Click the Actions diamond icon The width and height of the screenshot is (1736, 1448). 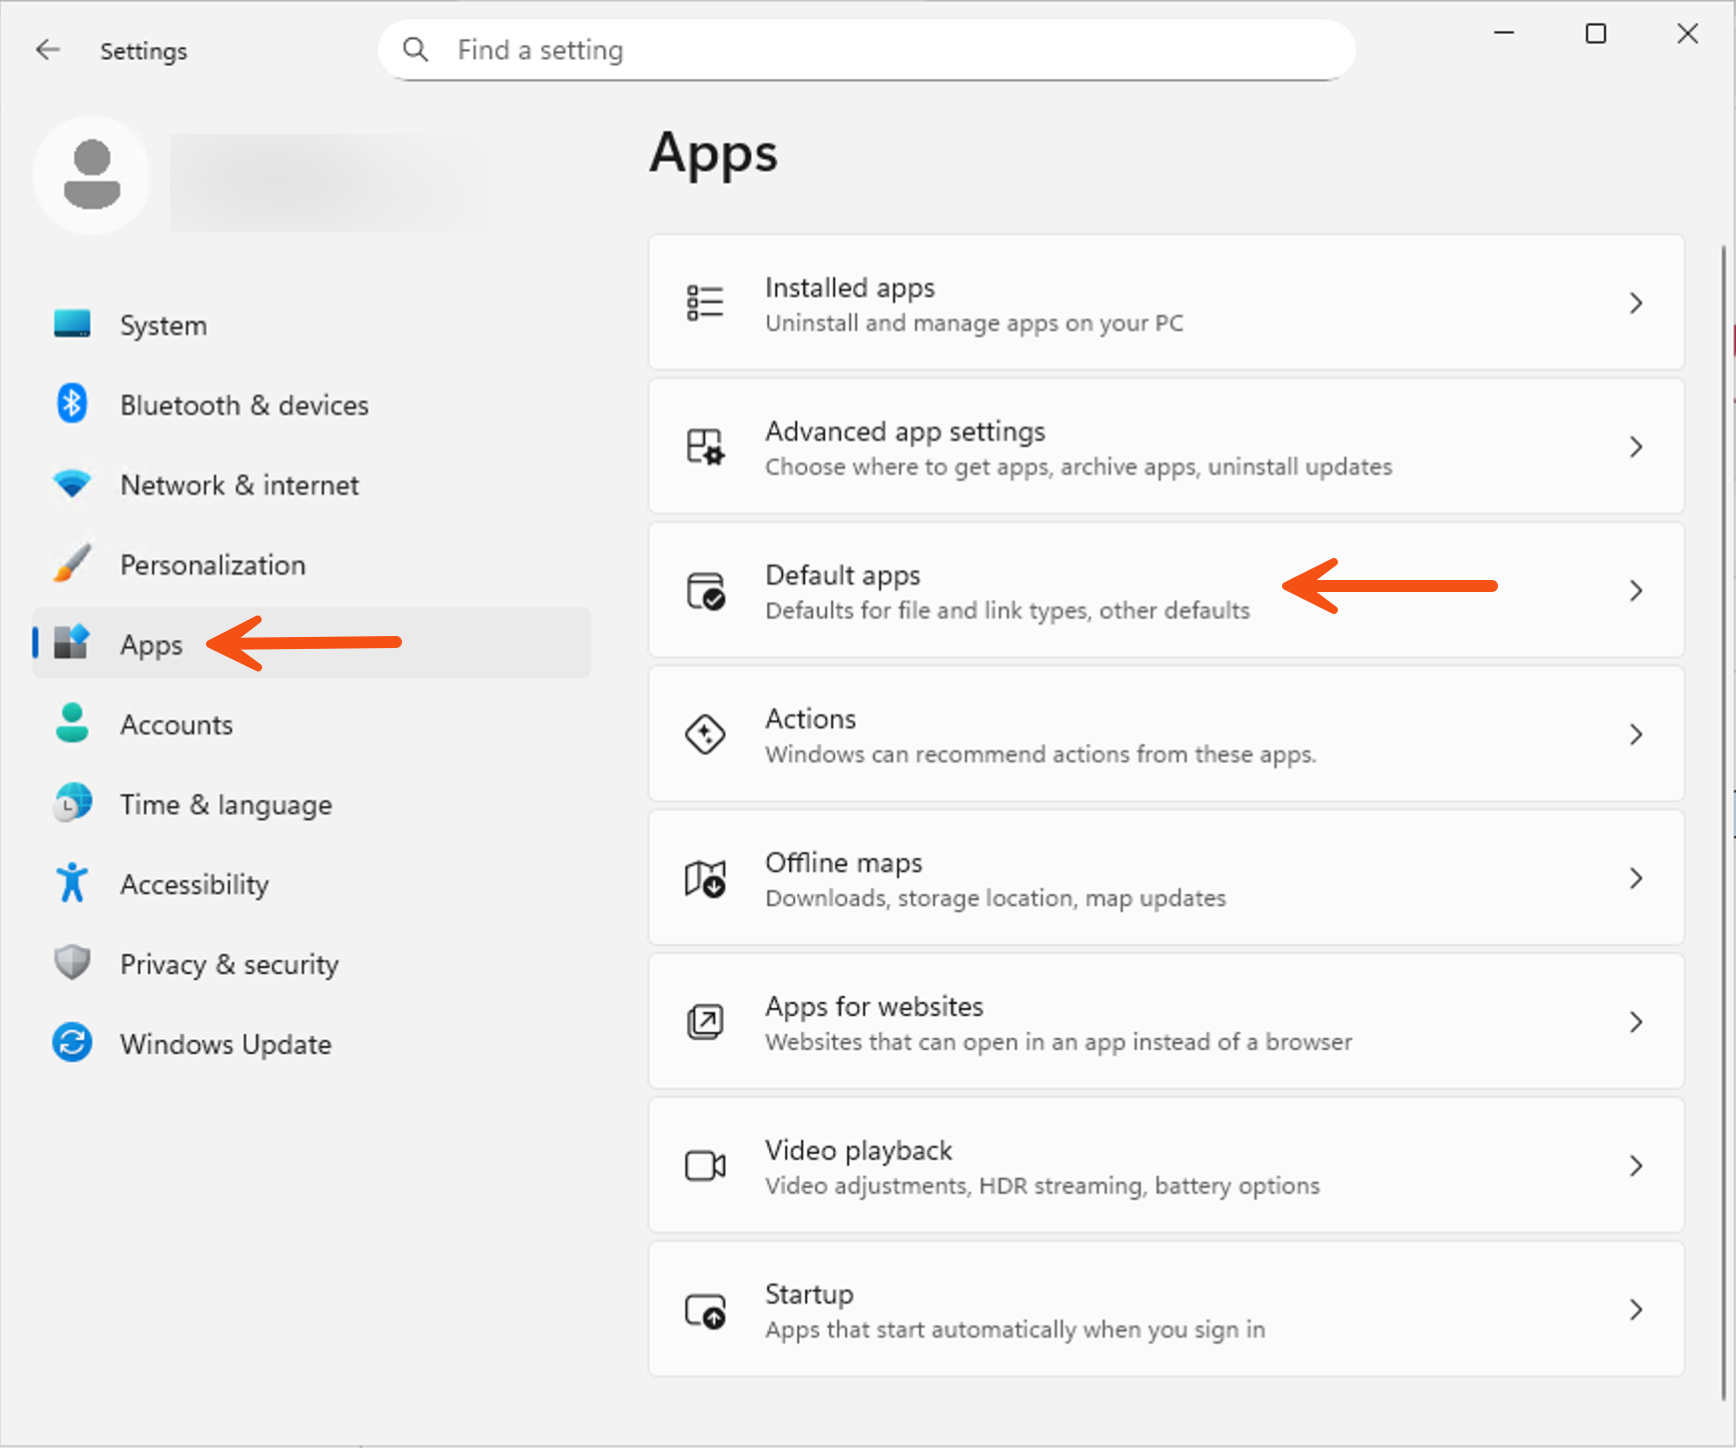point(705,734)
